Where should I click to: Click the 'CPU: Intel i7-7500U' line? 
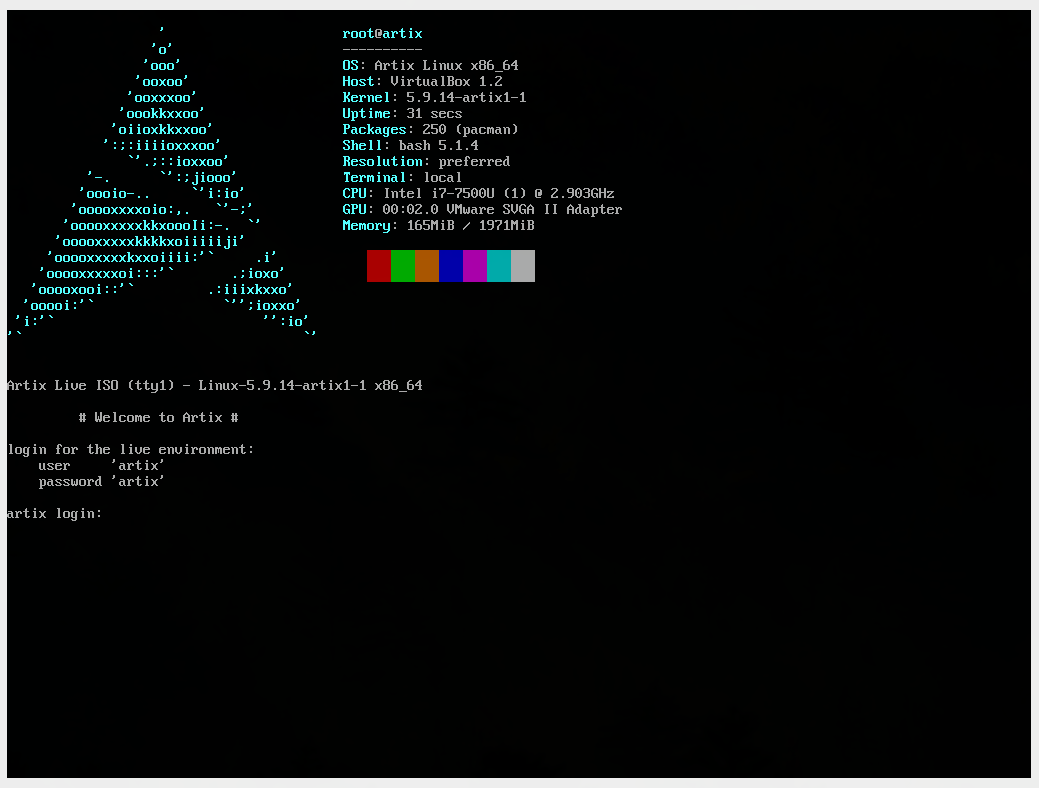pos(478,193)
